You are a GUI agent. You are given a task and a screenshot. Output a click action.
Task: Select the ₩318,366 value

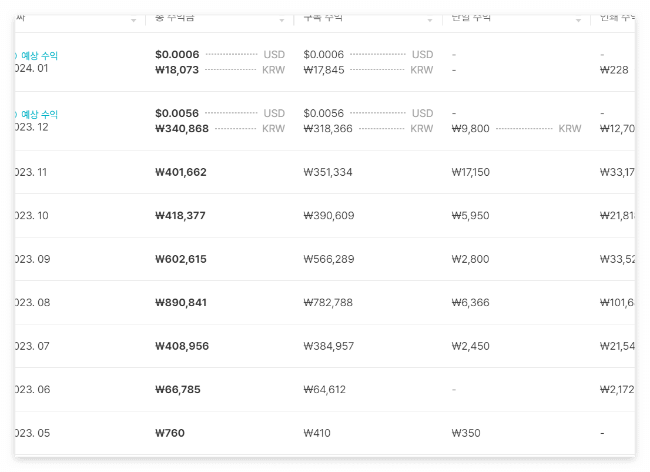328,128
